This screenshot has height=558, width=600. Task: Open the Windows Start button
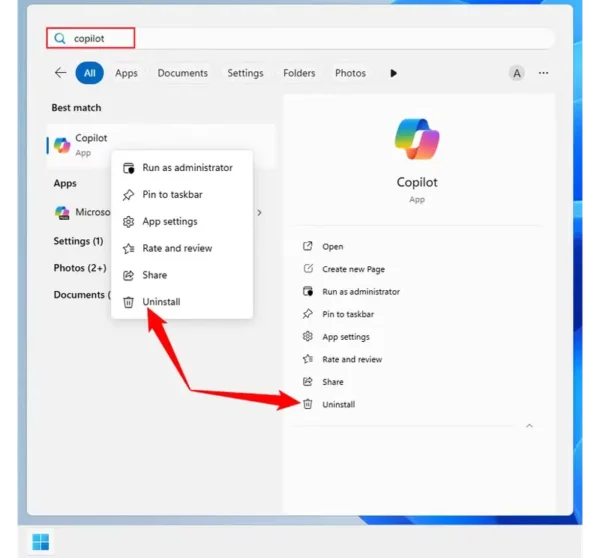[41, 542]
